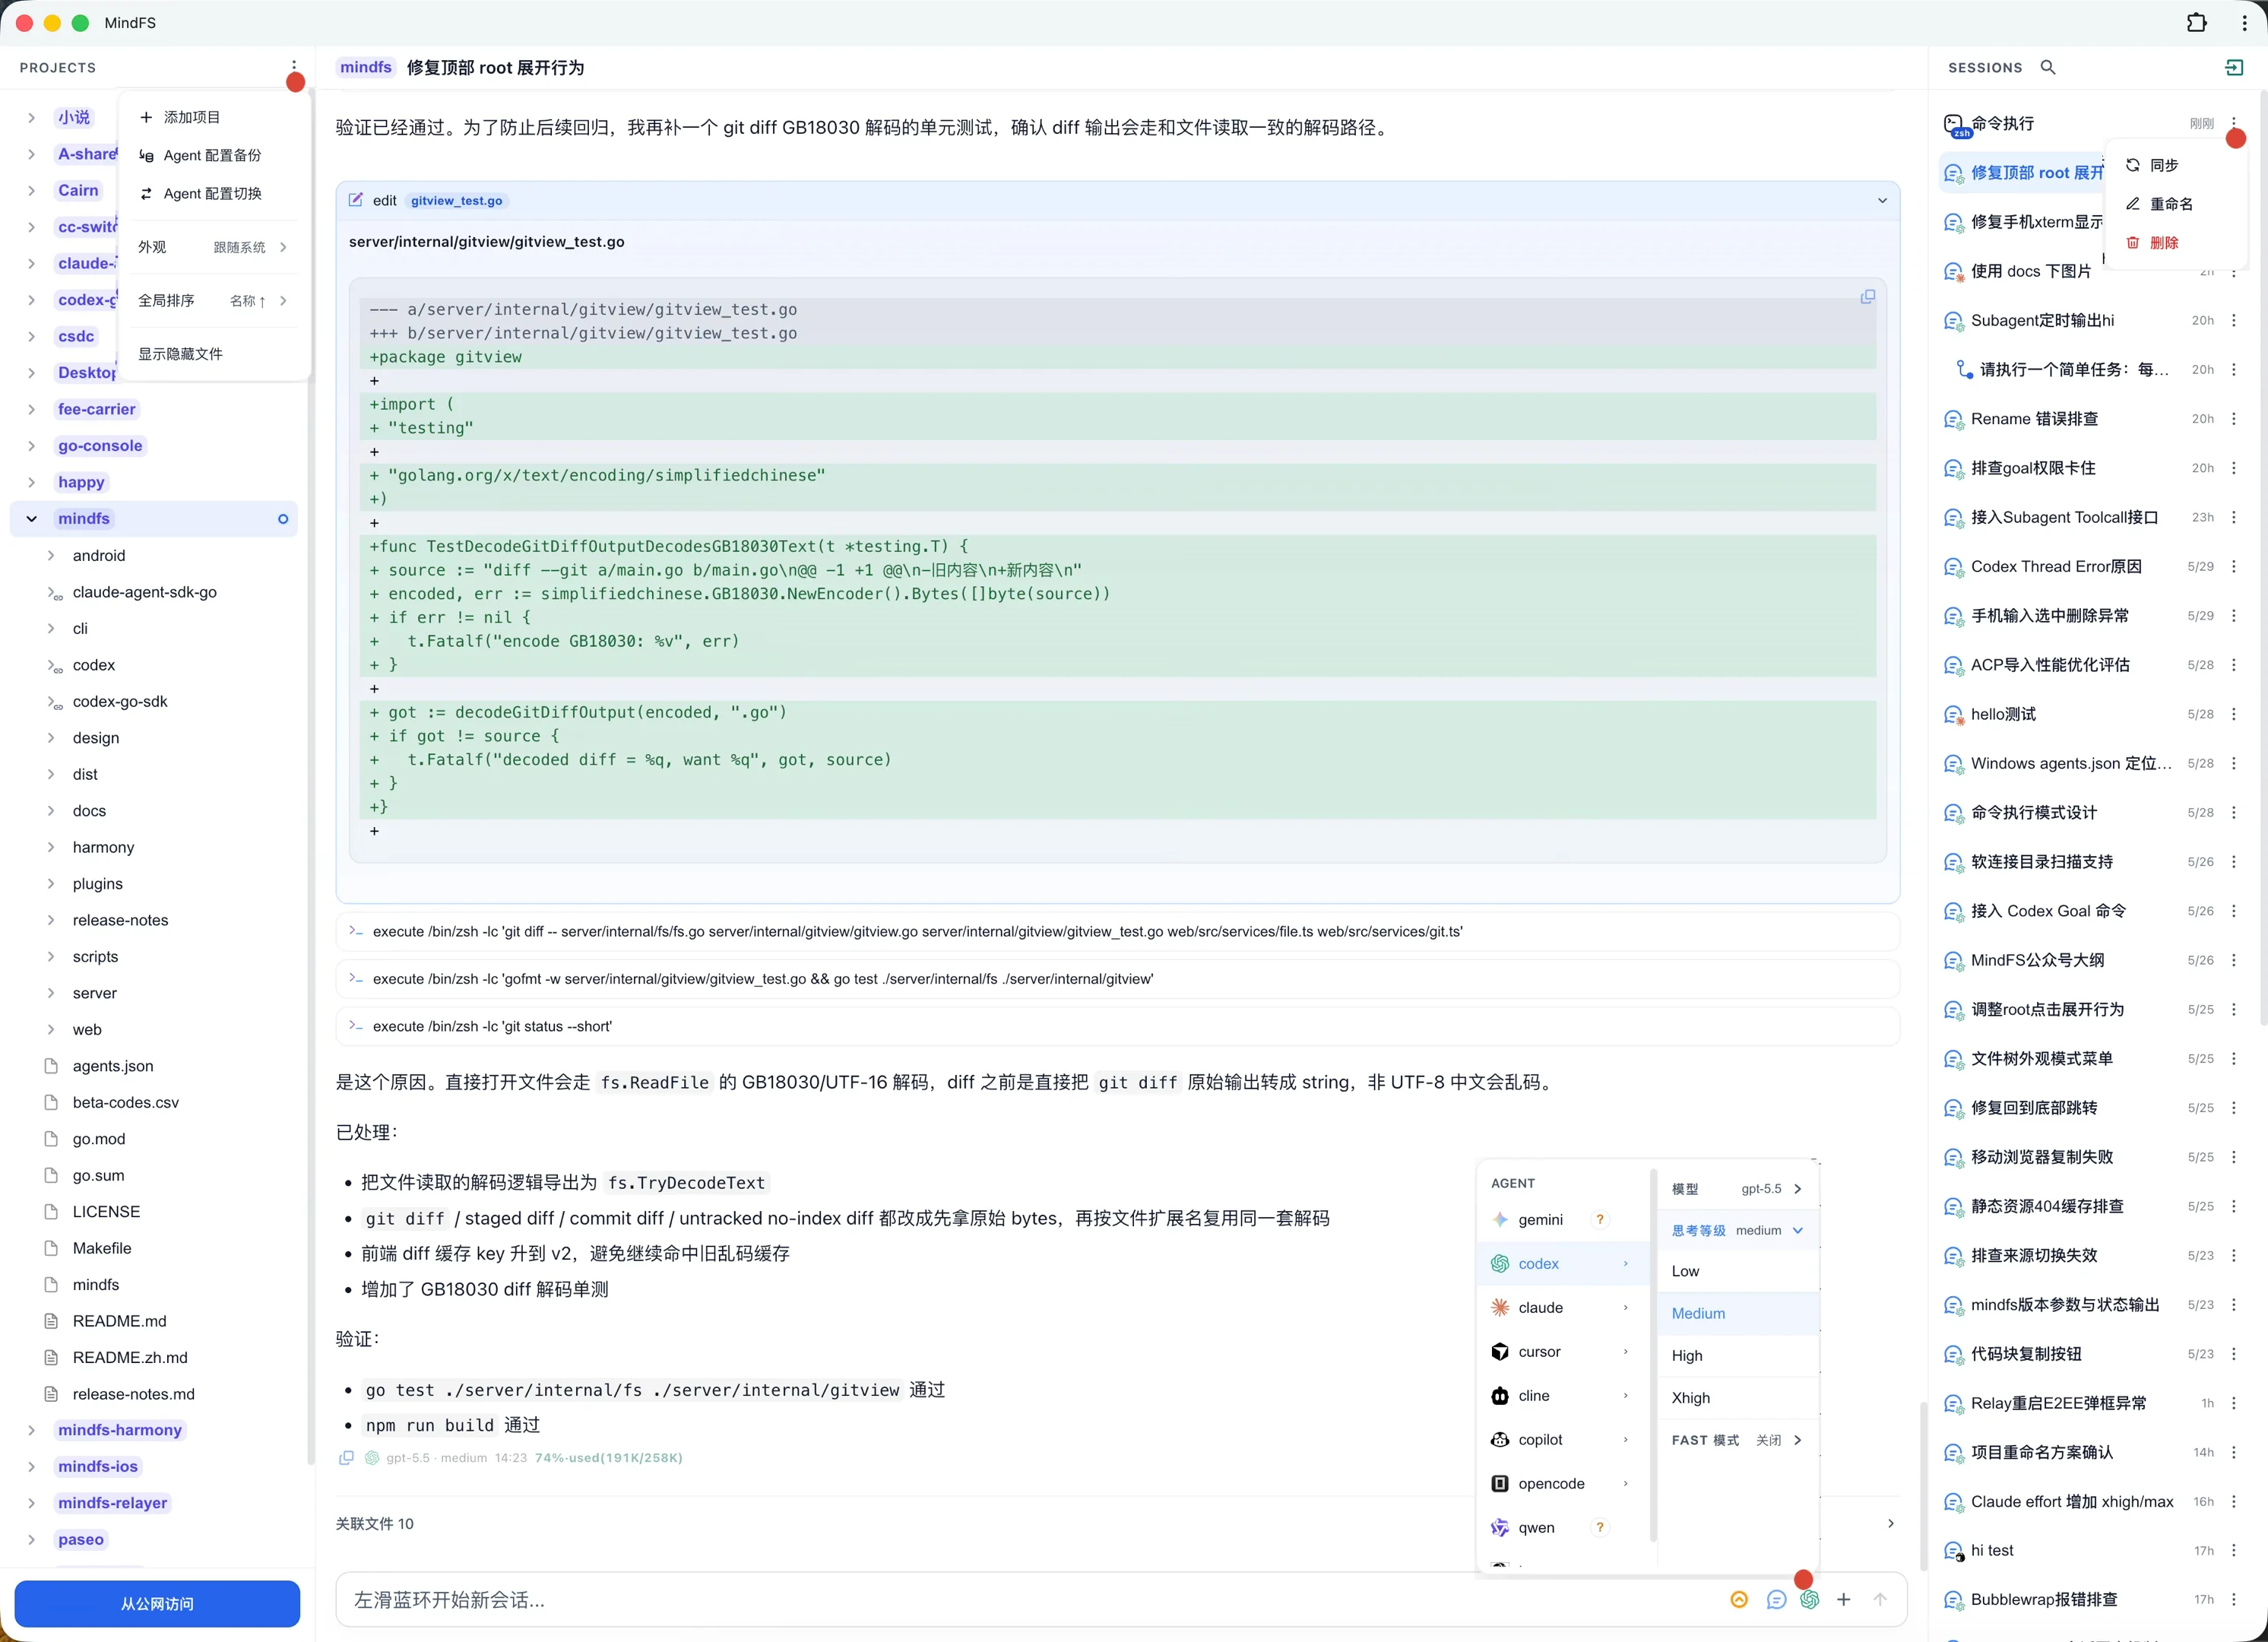
Task: Expand the server folder
Action: (51, 993)
